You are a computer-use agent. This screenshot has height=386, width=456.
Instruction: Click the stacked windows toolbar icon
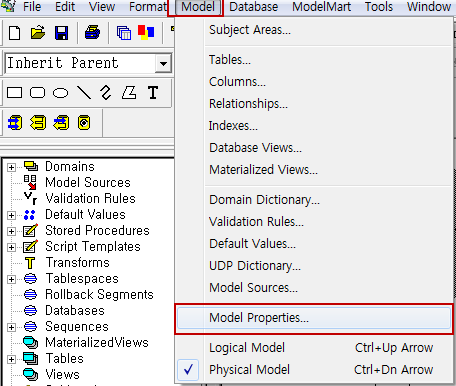124,33
